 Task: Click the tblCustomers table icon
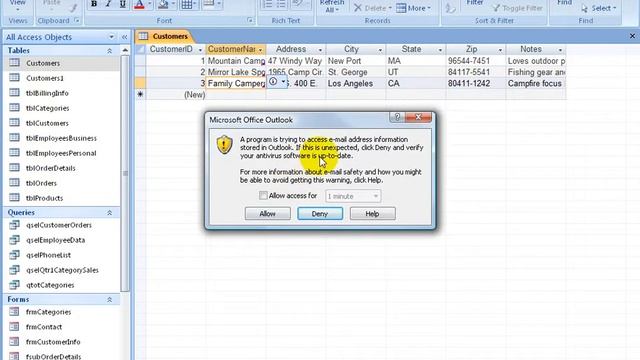(14, 122)
